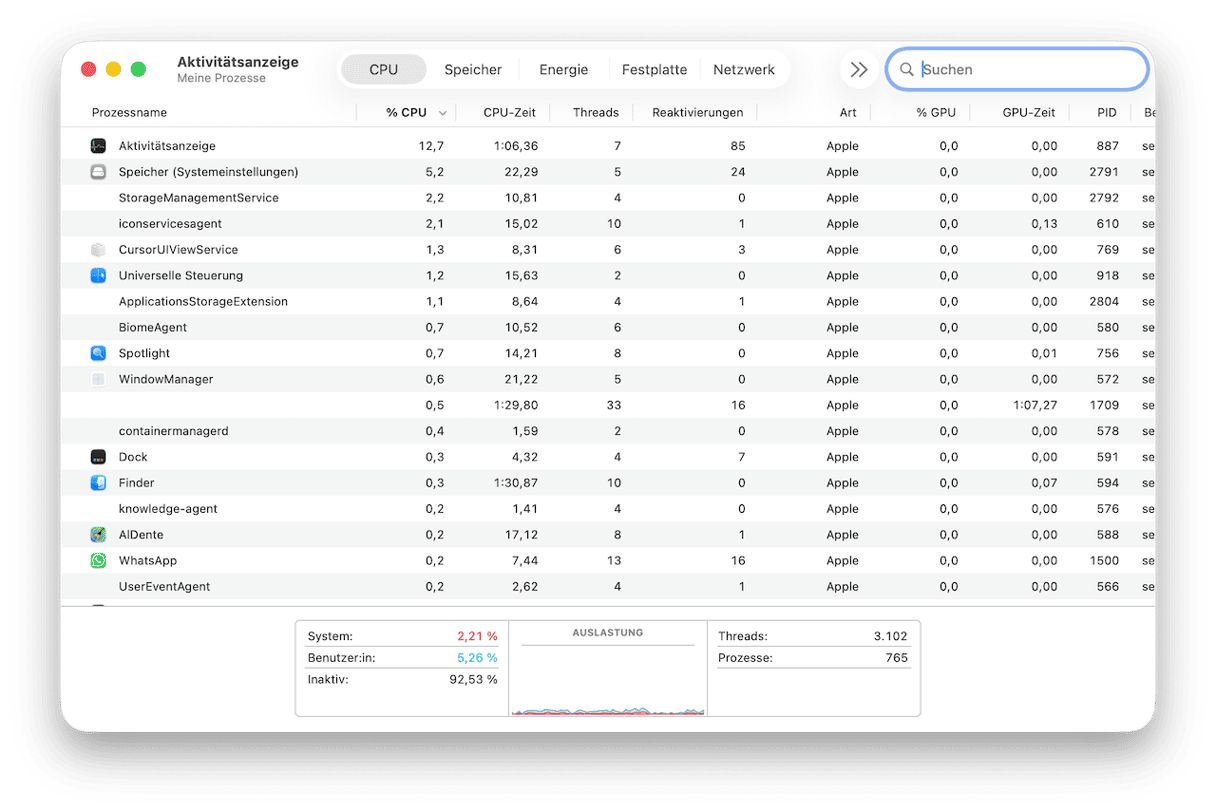1216x812 pixels.
Task: Select the Speicher (Systemeinstellungen) drive icon
Action: tap(98, 172)
